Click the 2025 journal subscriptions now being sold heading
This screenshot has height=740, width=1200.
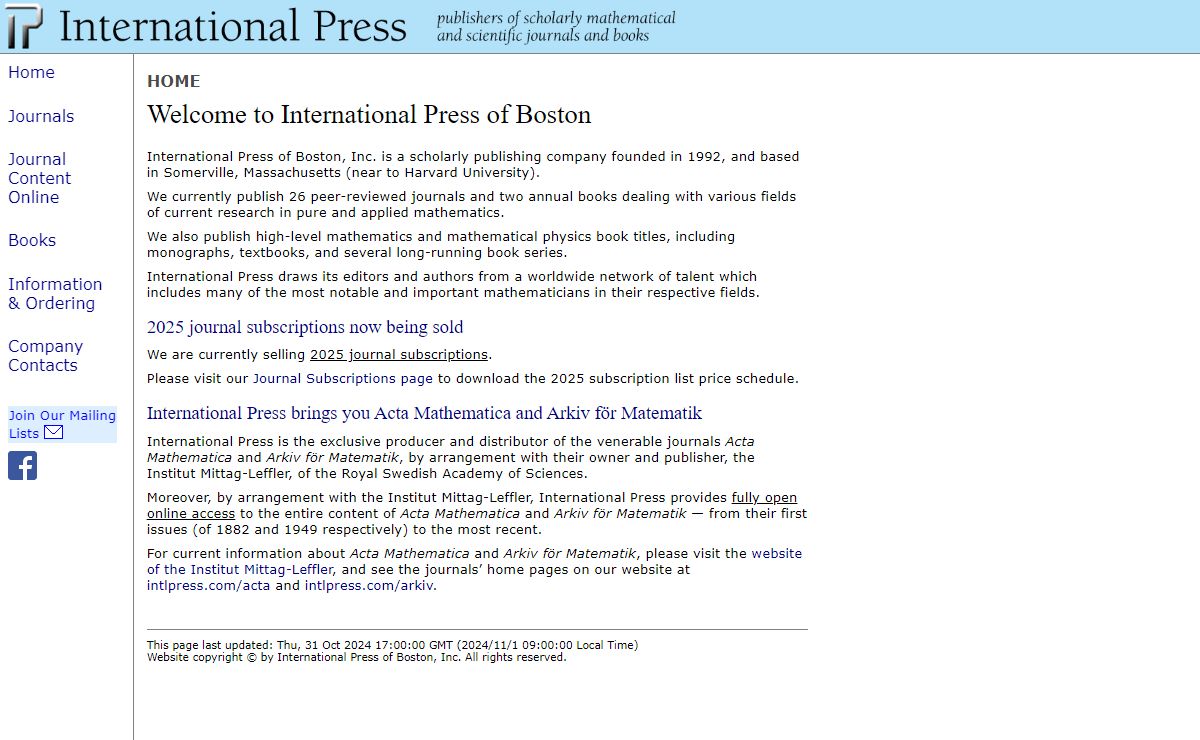click(x=305, y=328)
